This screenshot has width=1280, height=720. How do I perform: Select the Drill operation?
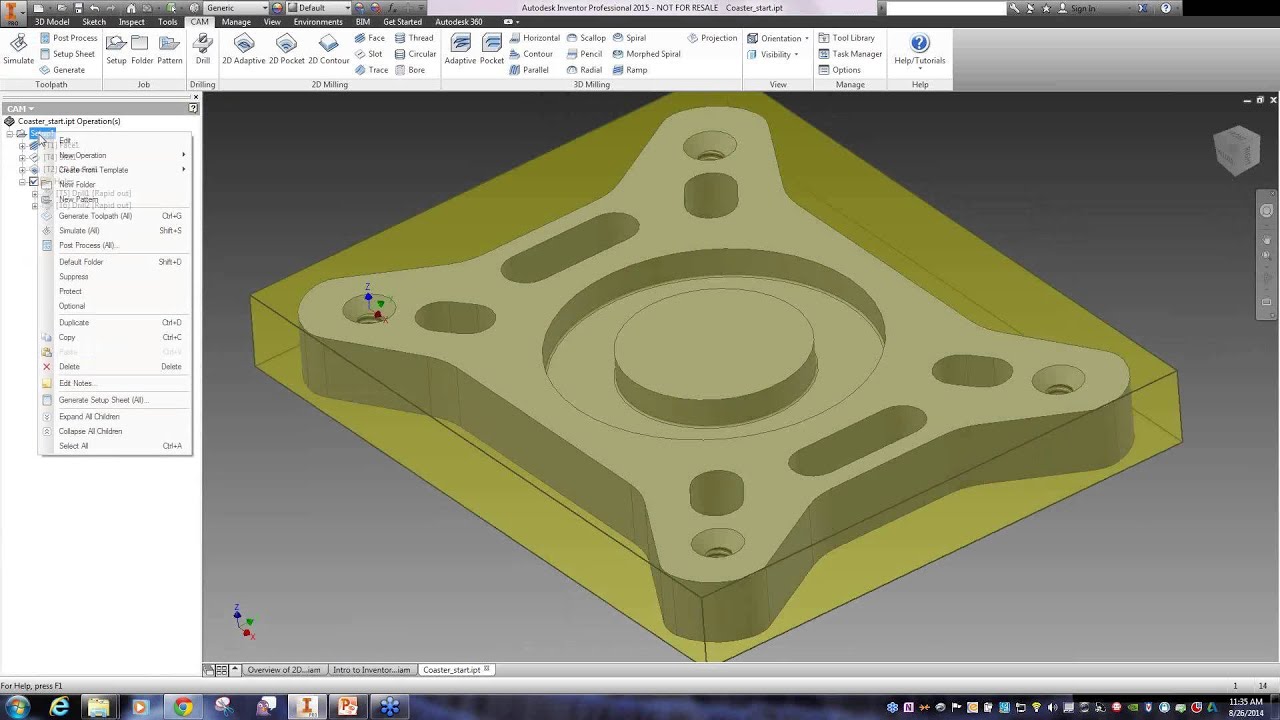click(203, 50)
